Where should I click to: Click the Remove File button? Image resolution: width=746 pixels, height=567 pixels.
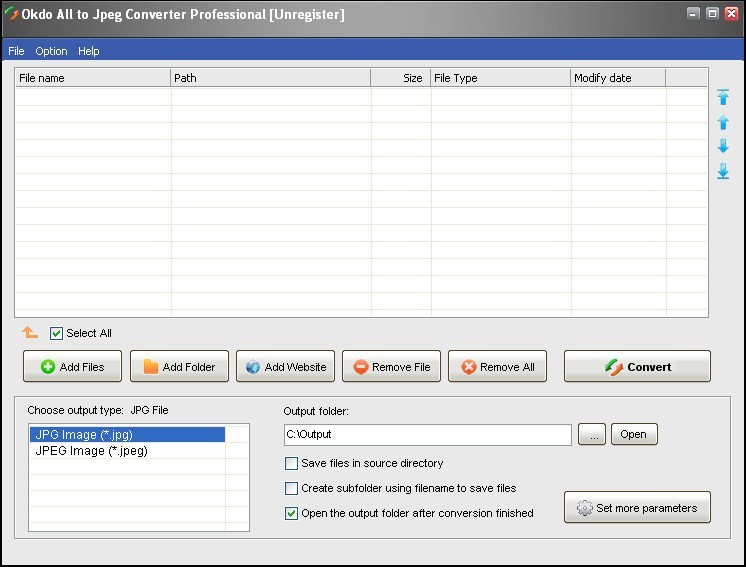392,366
